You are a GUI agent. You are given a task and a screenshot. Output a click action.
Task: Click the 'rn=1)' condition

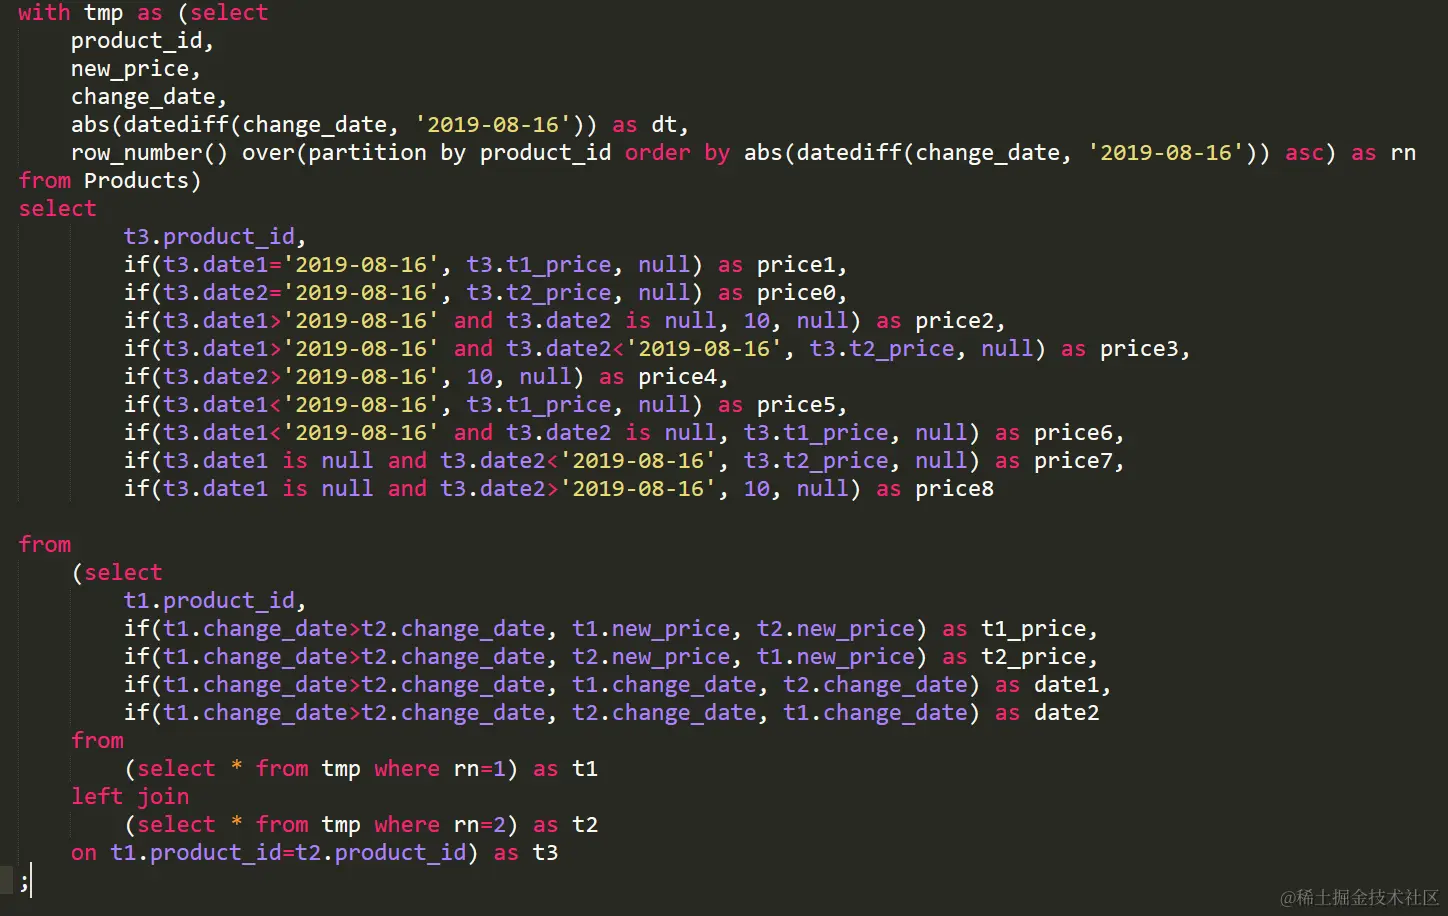point(486,769)
